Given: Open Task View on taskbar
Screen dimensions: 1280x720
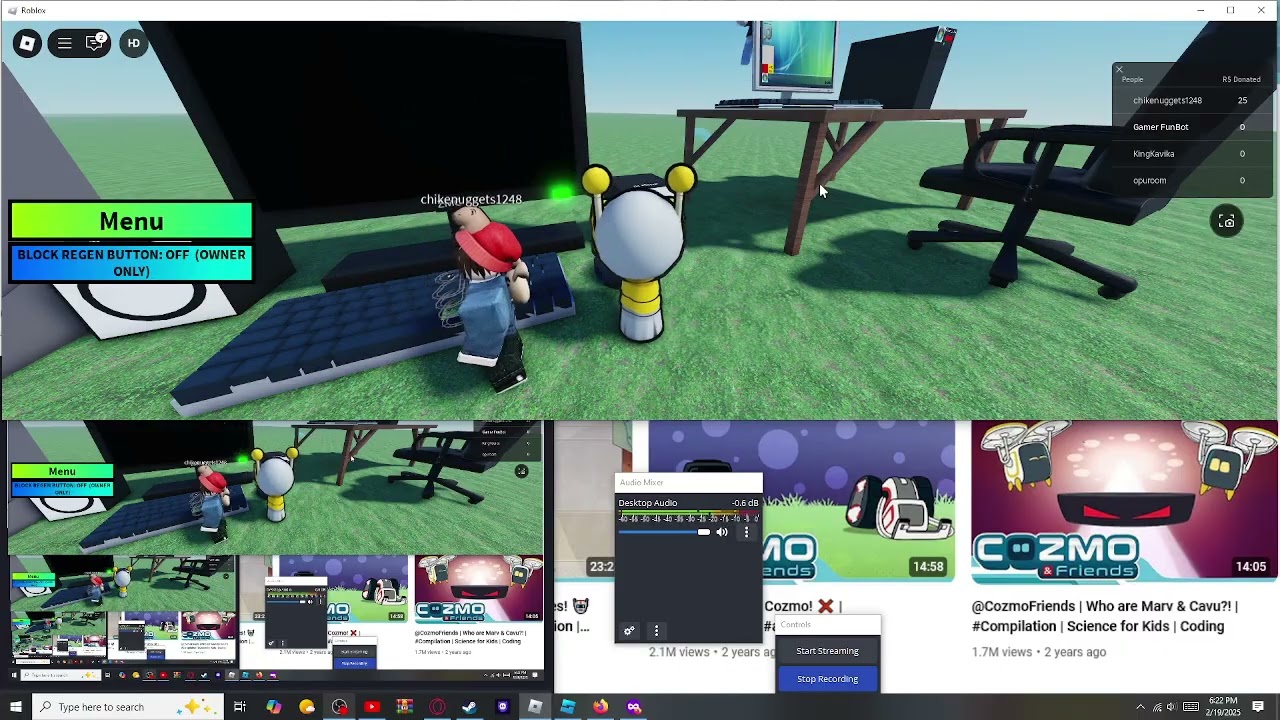Looking at the screenshot, I should click(x=240, y=707).
